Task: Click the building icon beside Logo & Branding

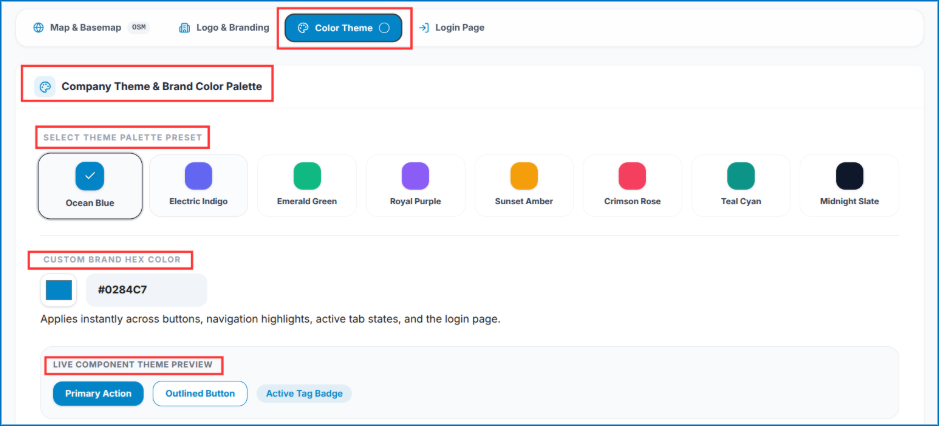Action: point(184,28)
